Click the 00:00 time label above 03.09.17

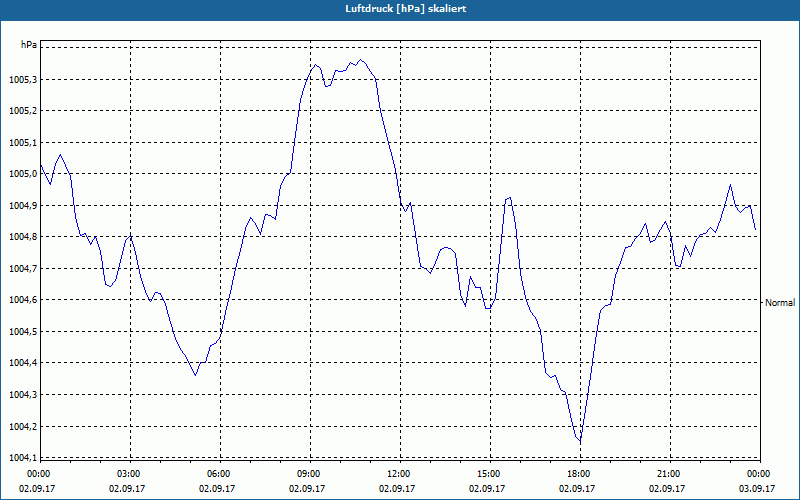(760, 474)
